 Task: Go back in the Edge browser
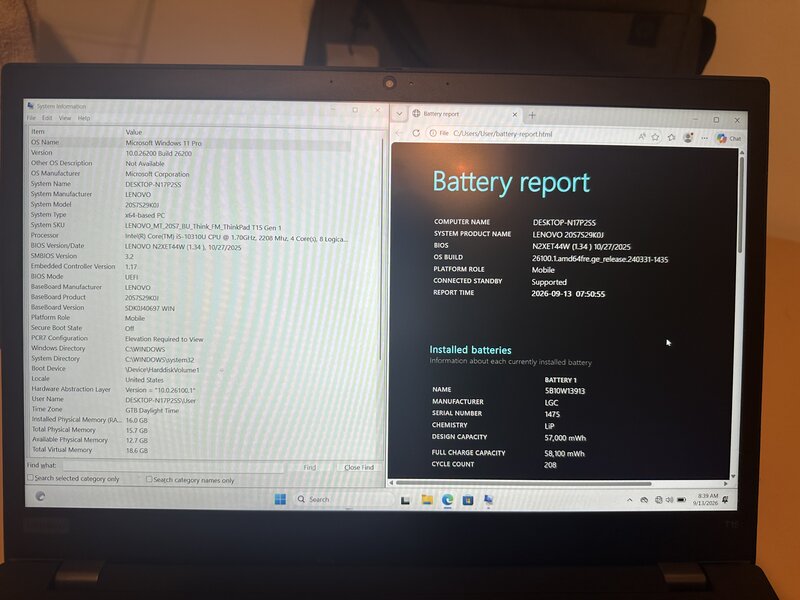399,133
